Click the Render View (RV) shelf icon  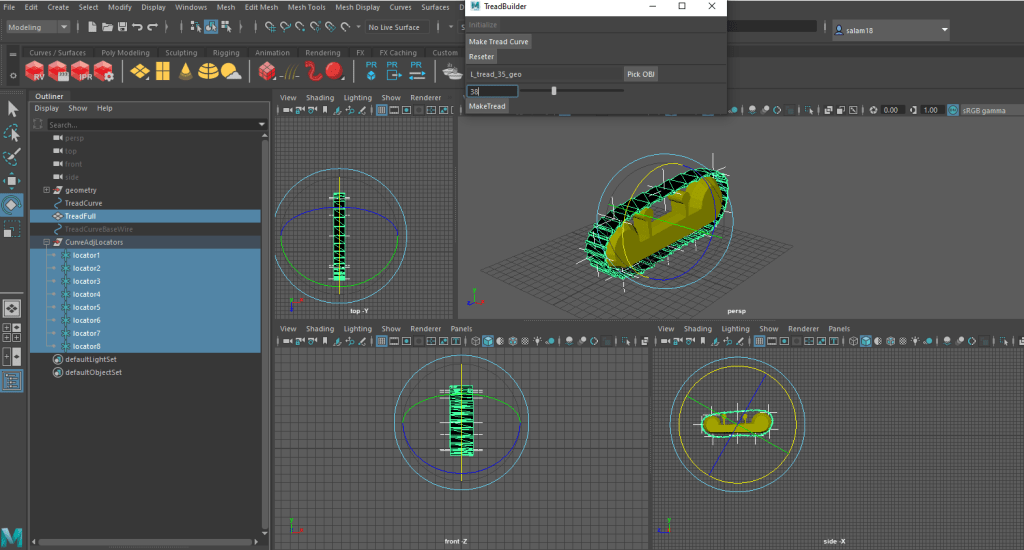pyautogui.click(x=35, y=71)
